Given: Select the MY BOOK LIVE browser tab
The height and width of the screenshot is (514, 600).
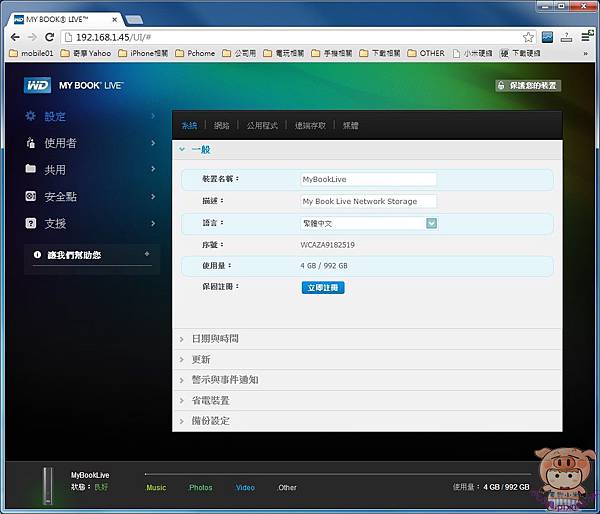Looking at the screenshot, I should pyautogui.click(x=63, y=19).
